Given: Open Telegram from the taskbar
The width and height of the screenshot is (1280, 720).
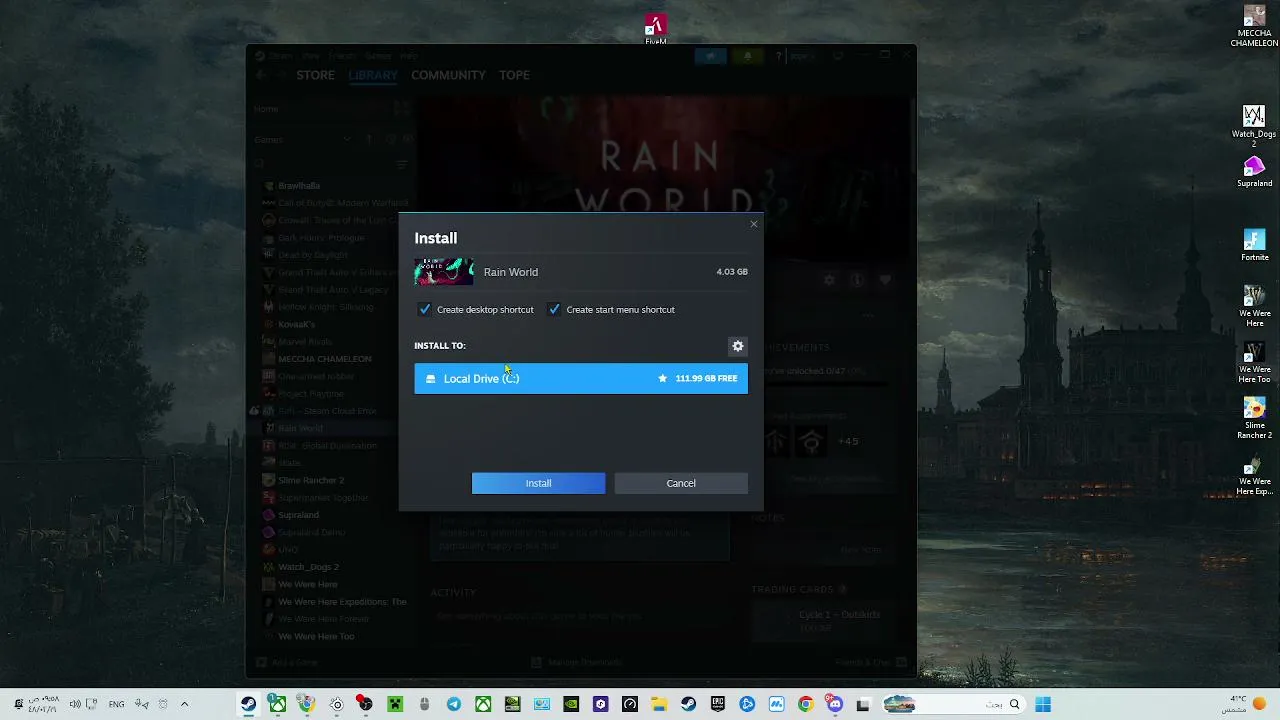Looking at the screenshot, I should click(454, 705).
